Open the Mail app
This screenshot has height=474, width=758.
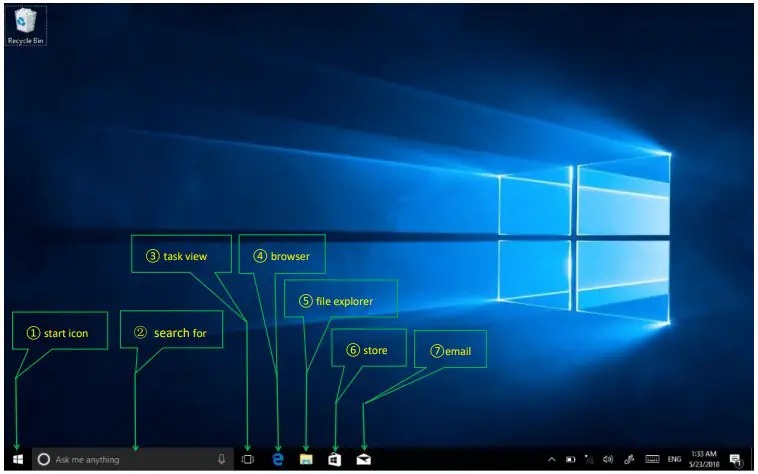(x=364, y=459)
